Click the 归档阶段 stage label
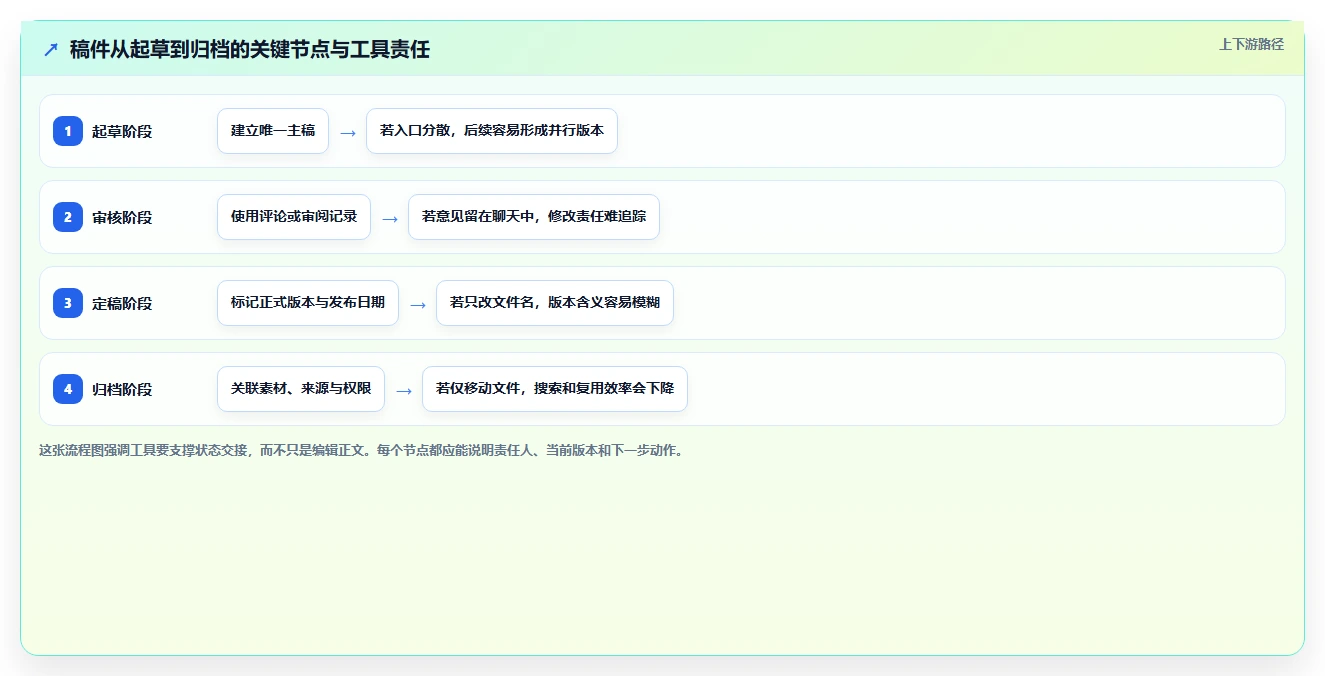This screenshot has height=676, width=1325. (x=122, y=389)
